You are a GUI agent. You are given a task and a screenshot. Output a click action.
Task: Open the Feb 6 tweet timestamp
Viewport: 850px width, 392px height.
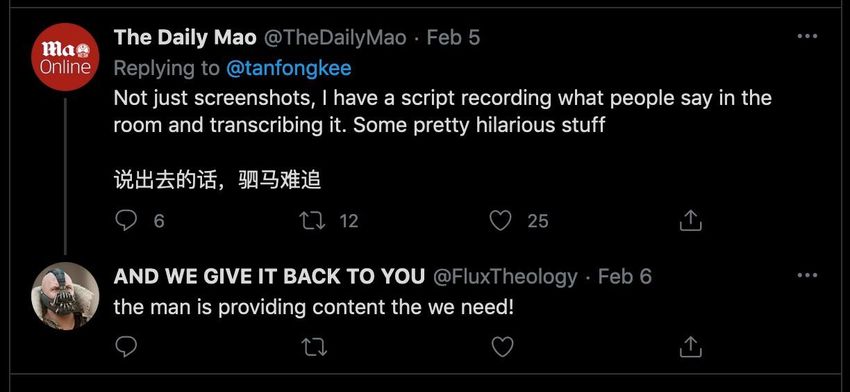(x=624, y=277)
